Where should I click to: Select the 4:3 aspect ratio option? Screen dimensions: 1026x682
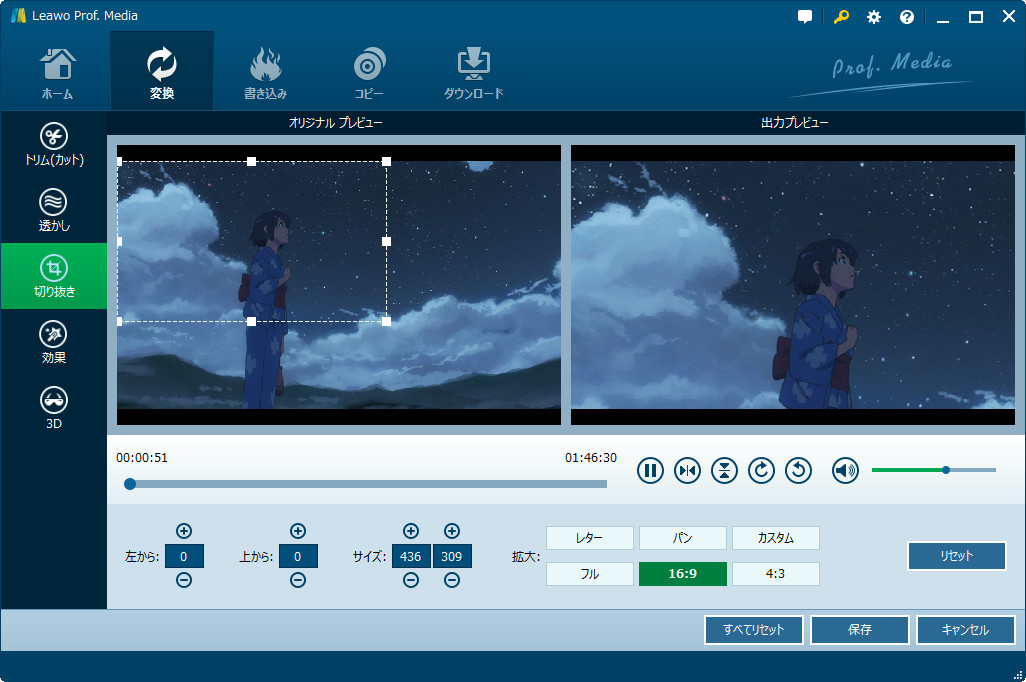pyautogui.click(x=775, y=574)
